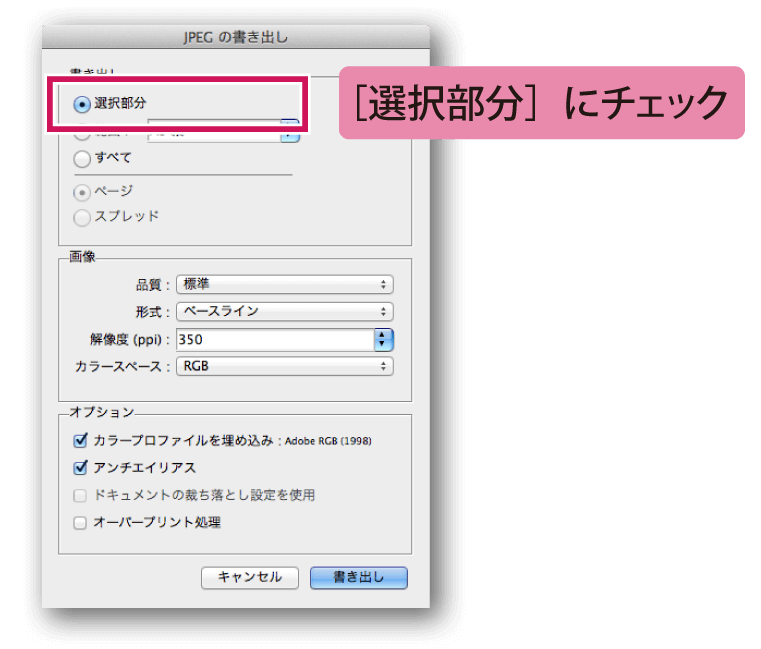Click the pink [選択部分] にチェック callout
This screenshot has height=649, width=761.
click(542, 103)
